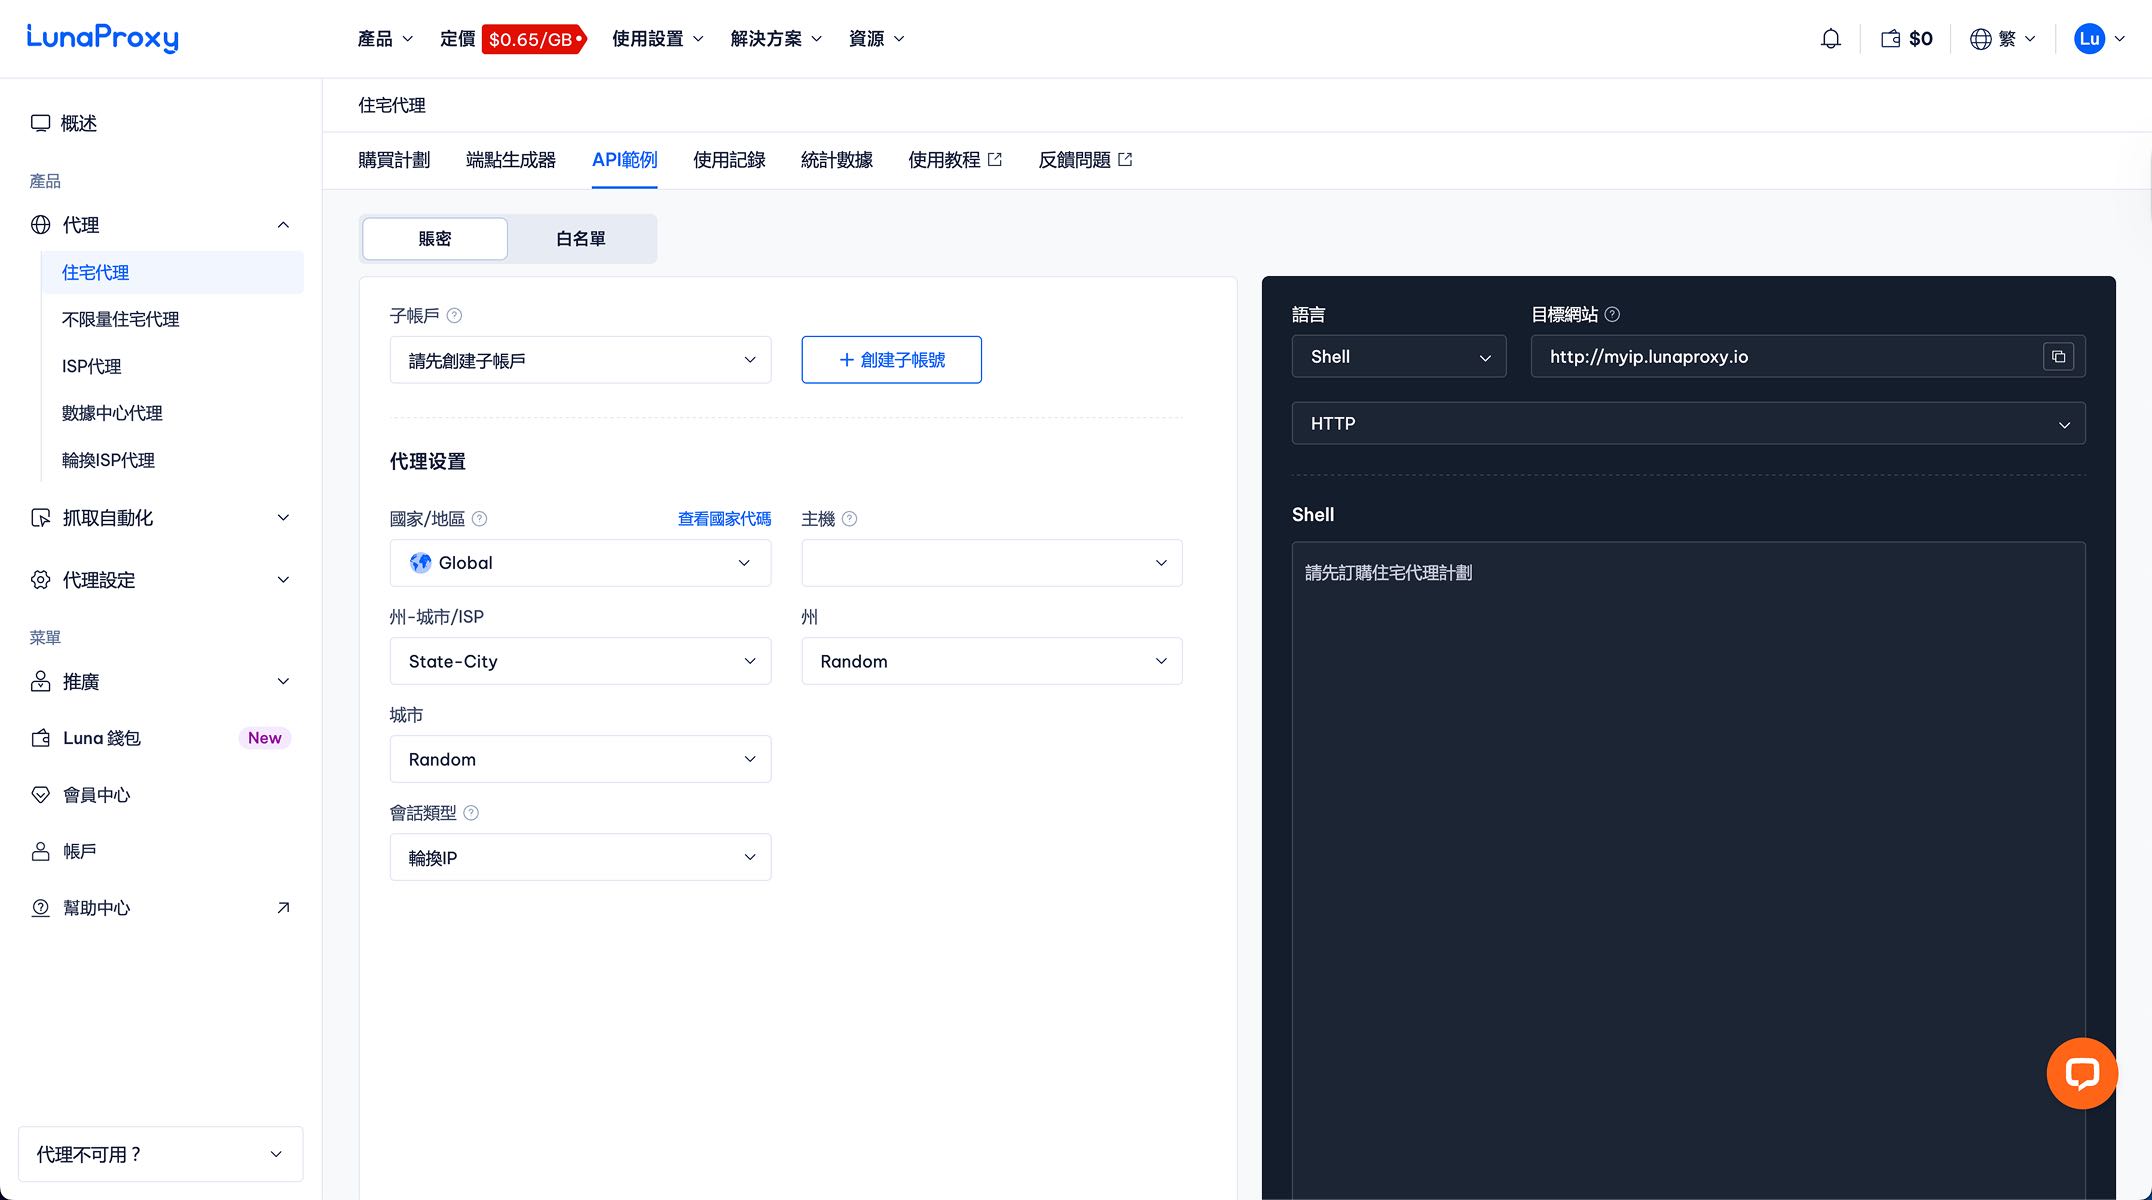Screen dimensions: 2152x1200
Task: Open the 使用設置 top menu
Action: [x=658, y=39]
